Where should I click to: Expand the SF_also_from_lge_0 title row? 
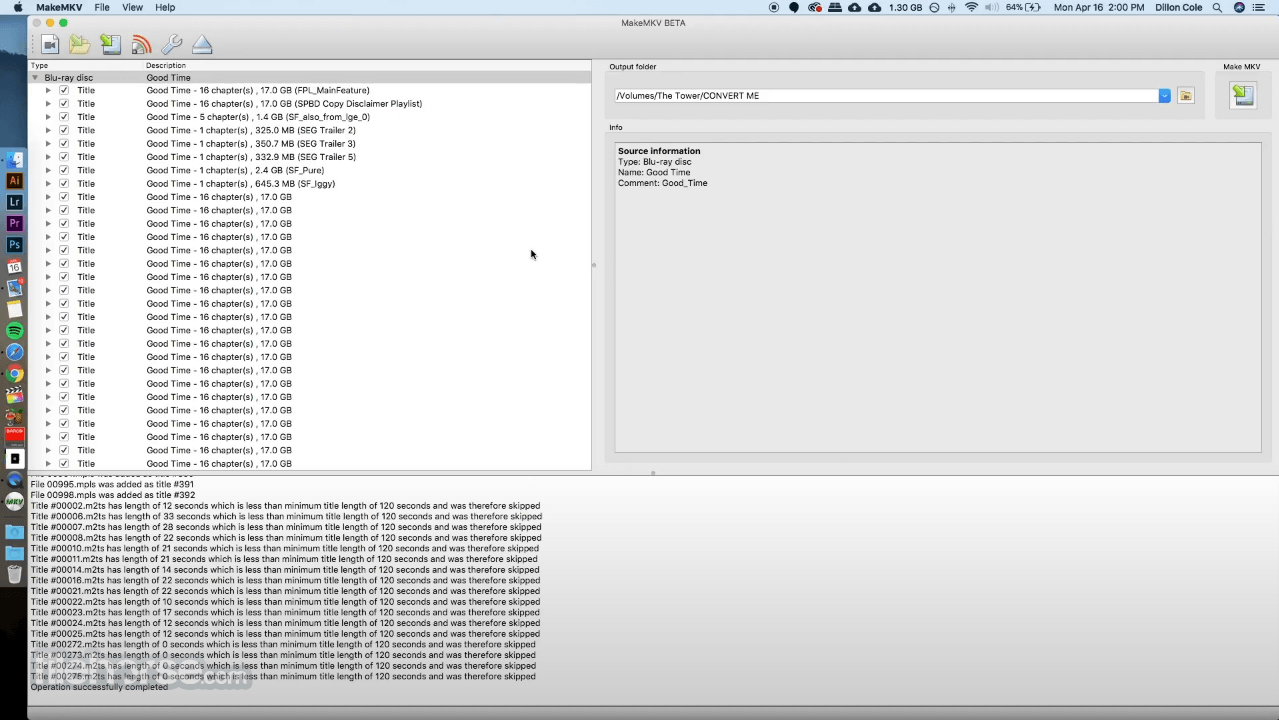[x=48, y=117]
